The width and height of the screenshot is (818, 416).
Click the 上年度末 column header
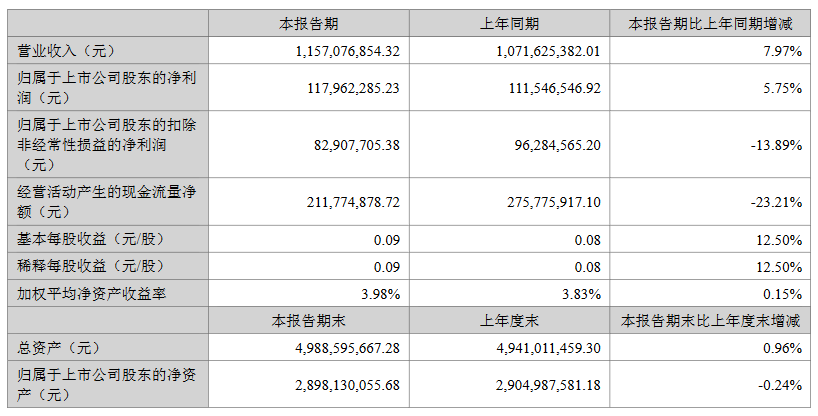510,321
